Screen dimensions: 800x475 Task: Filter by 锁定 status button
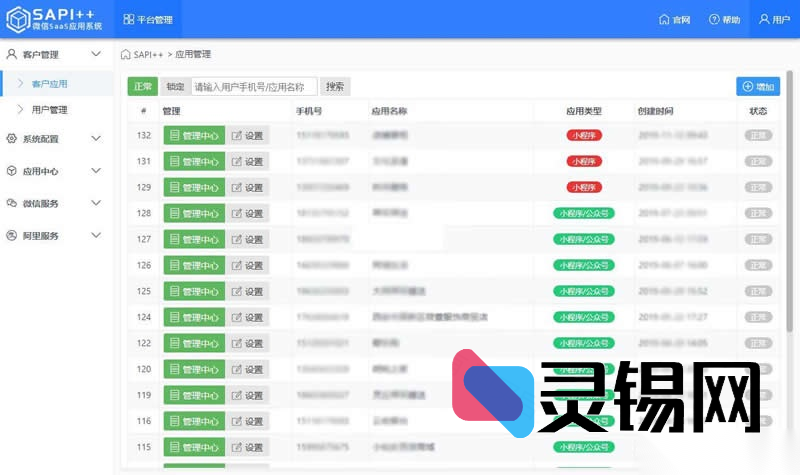175,87
